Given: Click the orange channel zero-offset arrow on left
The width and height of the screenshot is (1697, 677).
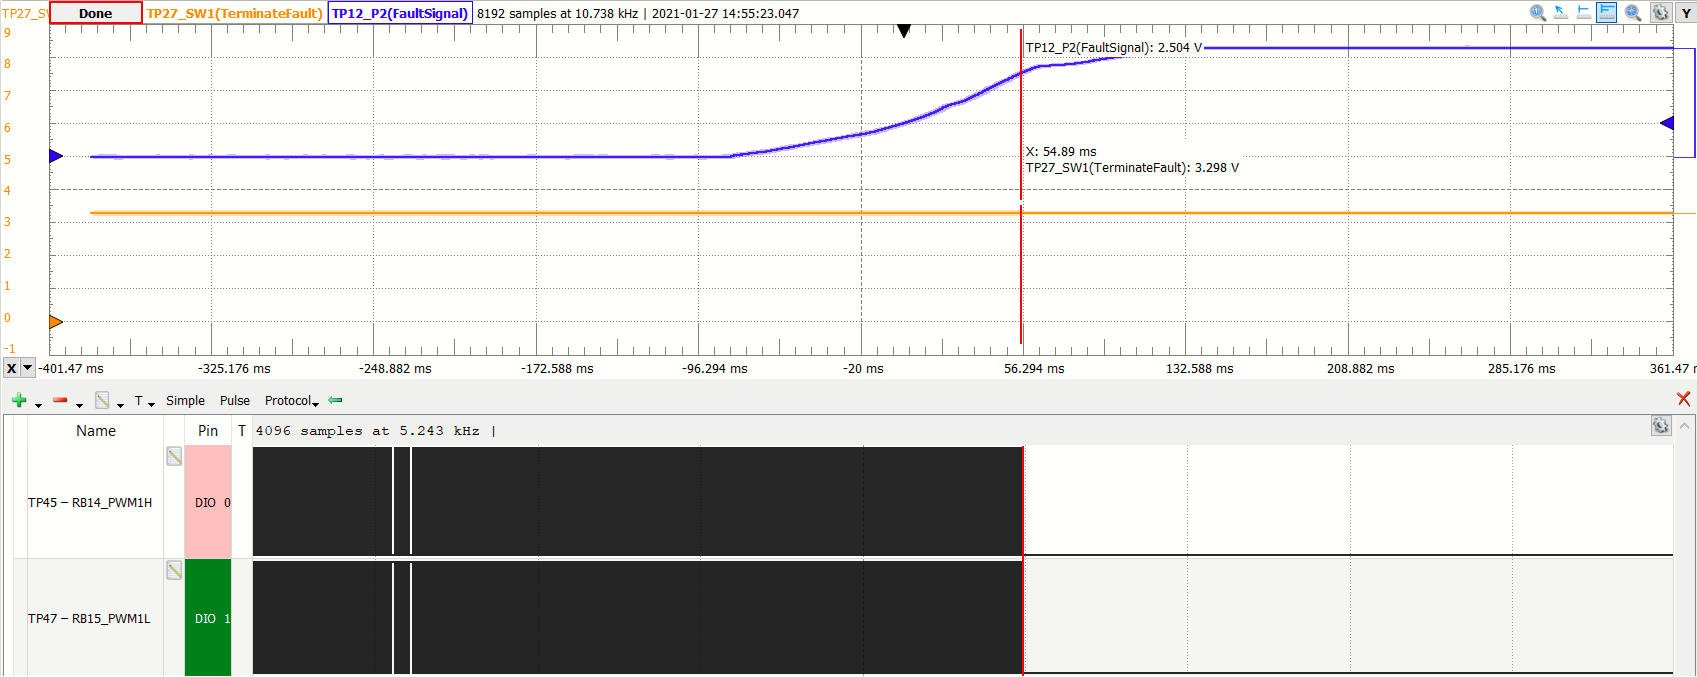Looking at the screenshot, I should [x=56, y=322].
